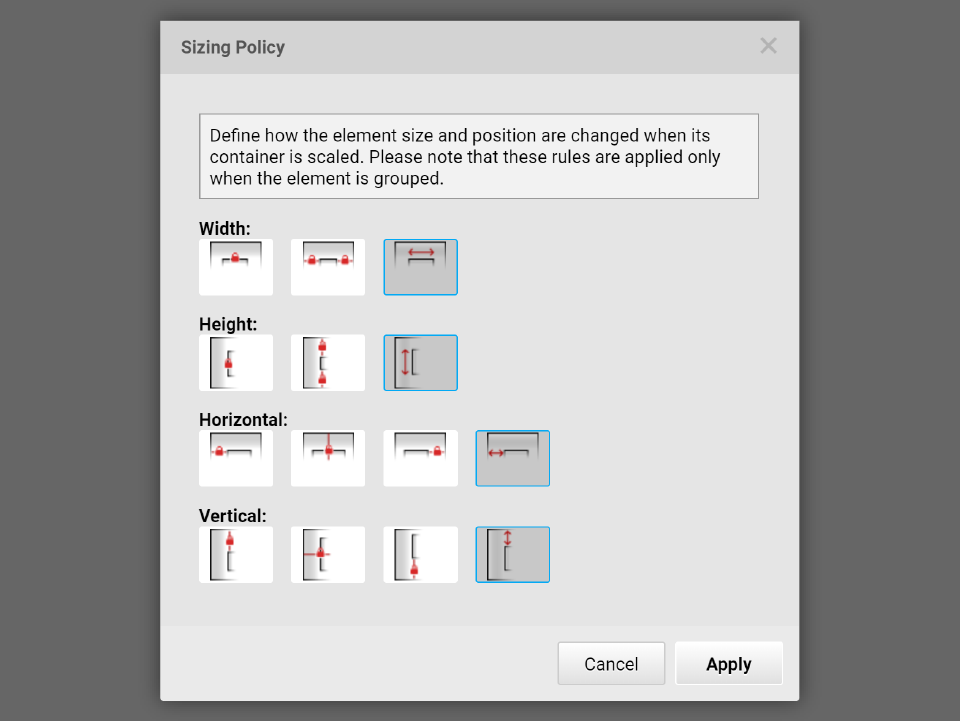Click the Cancel button
This screenshot has height=721, width=960.
611,664
